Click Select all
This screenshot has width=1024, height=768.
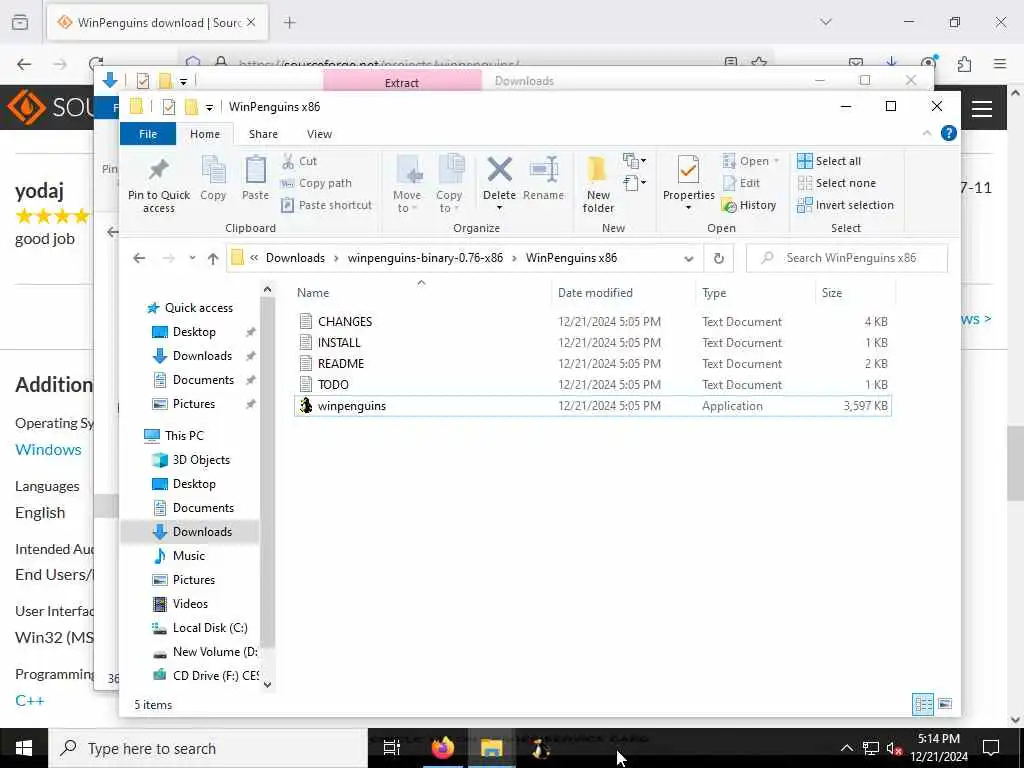click(829, 161)
